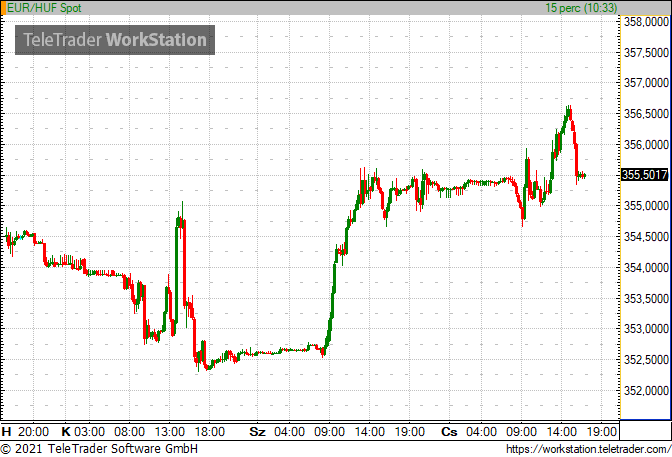Click the 356,5000 price axis label
Image resolution: width=672 pixels, height=457 pixels.
click(x=646, y=114)
